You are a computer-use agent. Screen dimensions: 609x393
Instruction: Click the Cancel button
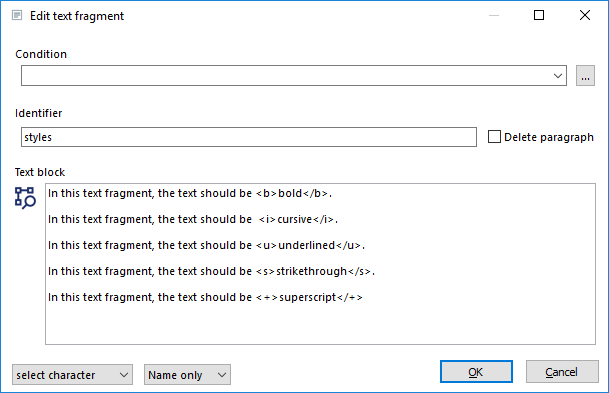click(562, 372)
